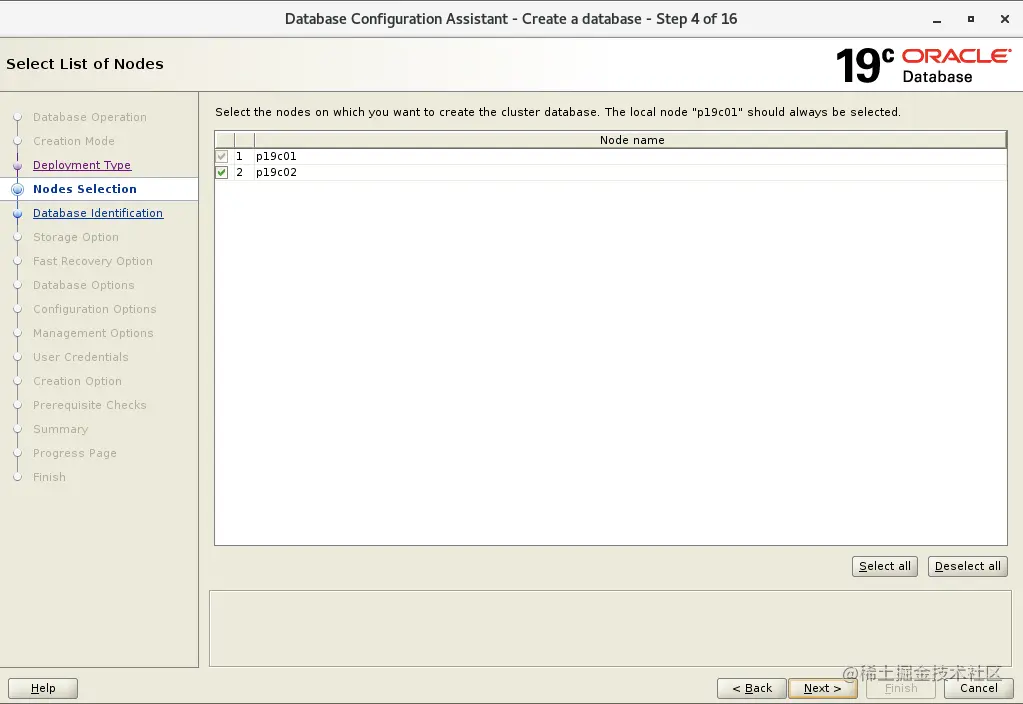Click the Oracle 19c Database logo
This screenshot has width=1023, height=704.
coord(923,65)
